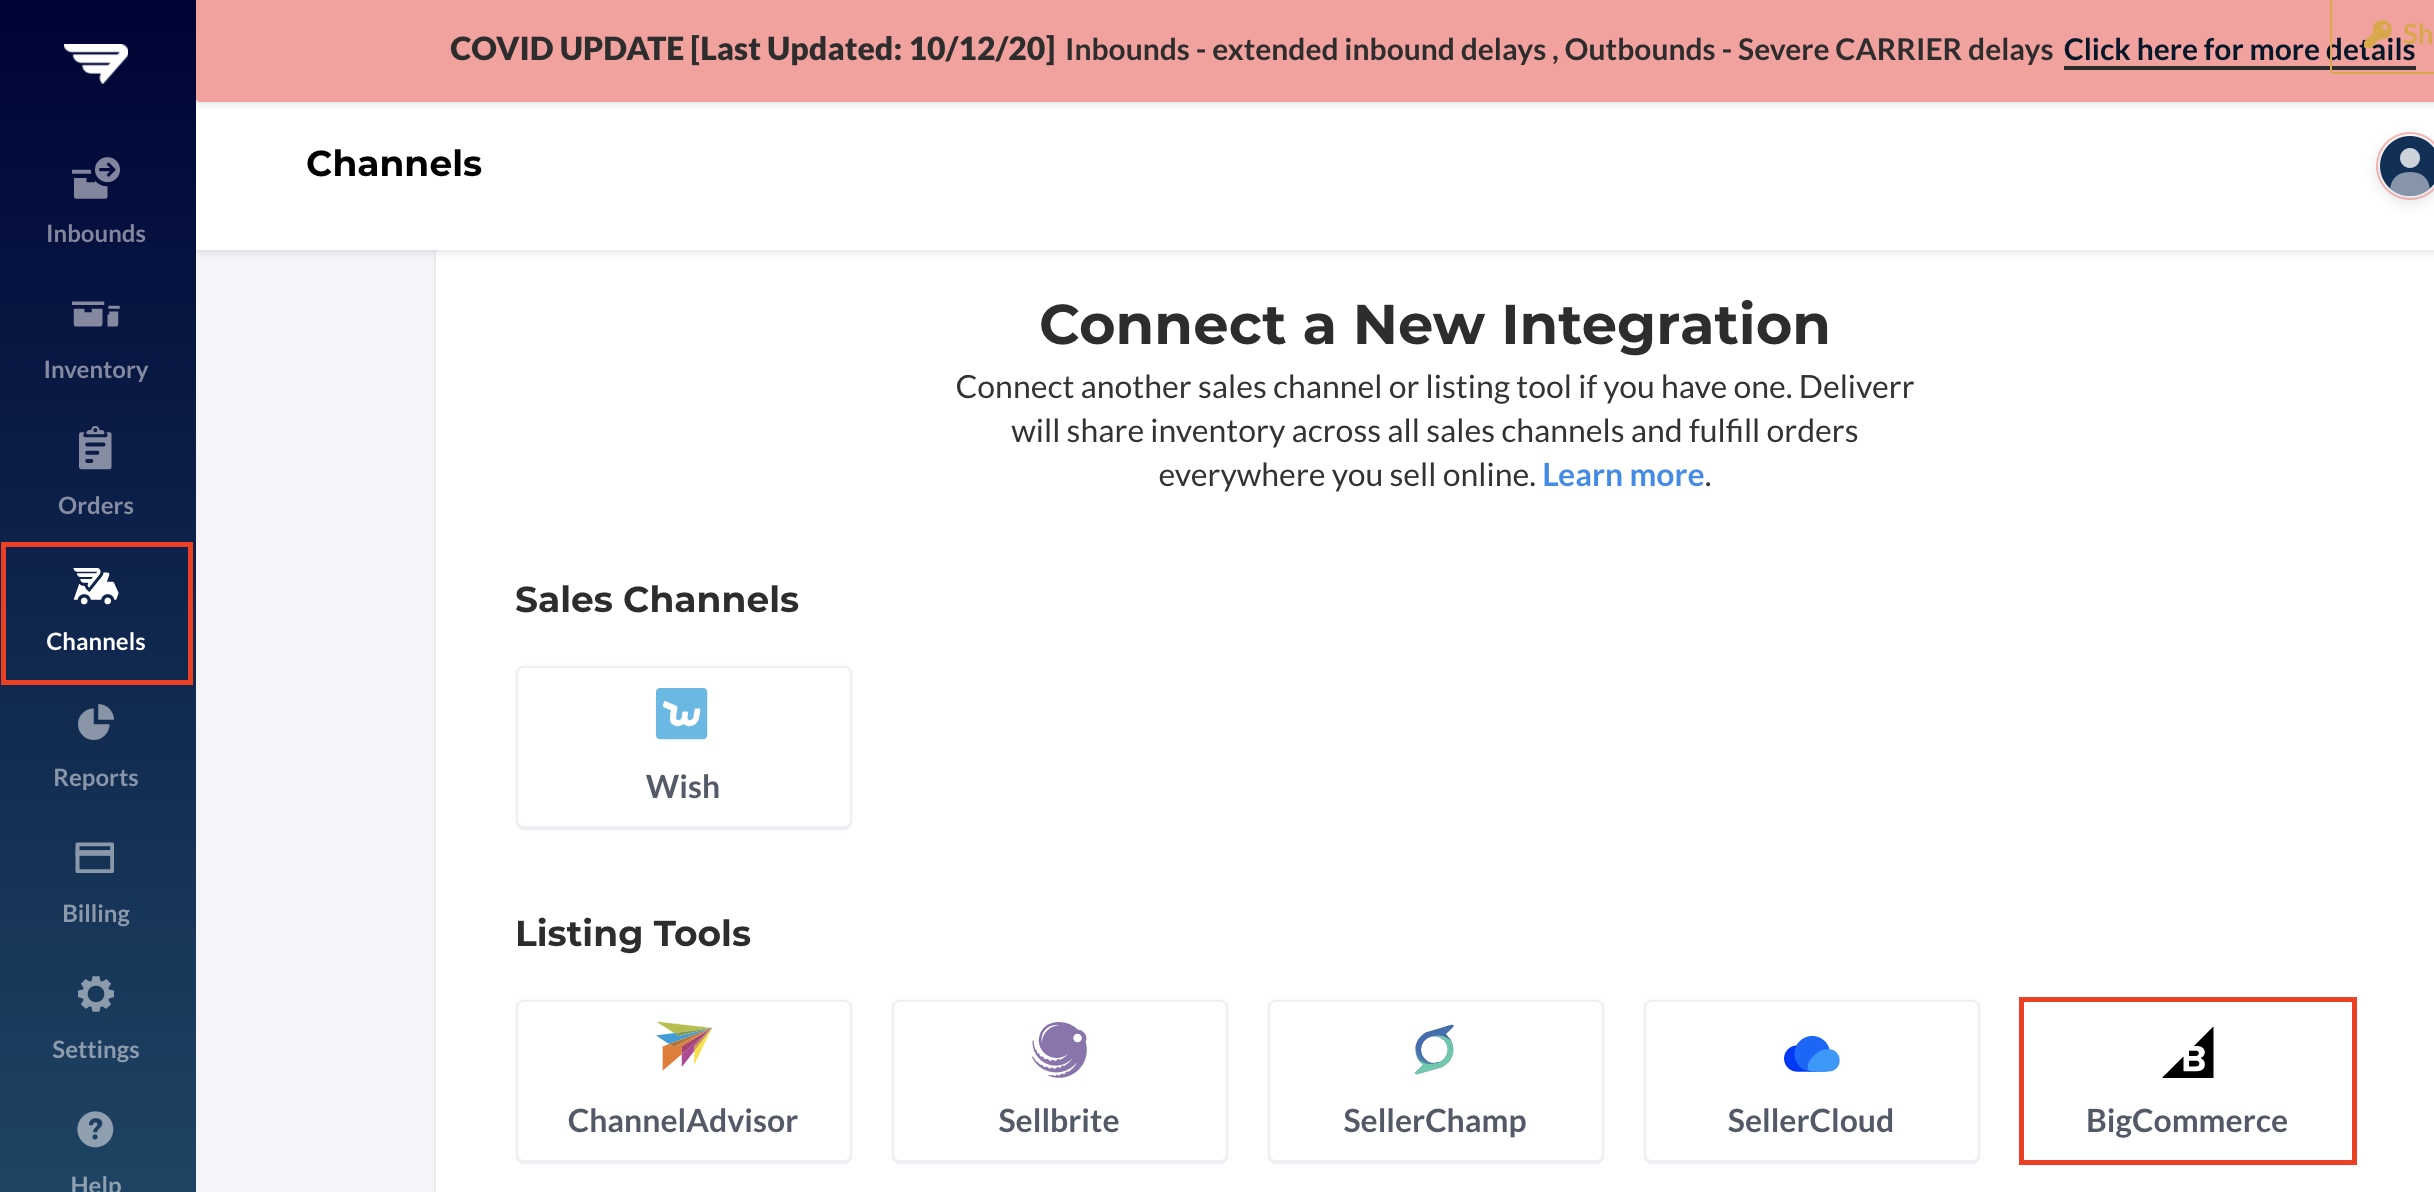Follow the 'Click here for more details' link
Image resolution: width=2434 pixels, height=1192 pixels.
pos(2239,49)
